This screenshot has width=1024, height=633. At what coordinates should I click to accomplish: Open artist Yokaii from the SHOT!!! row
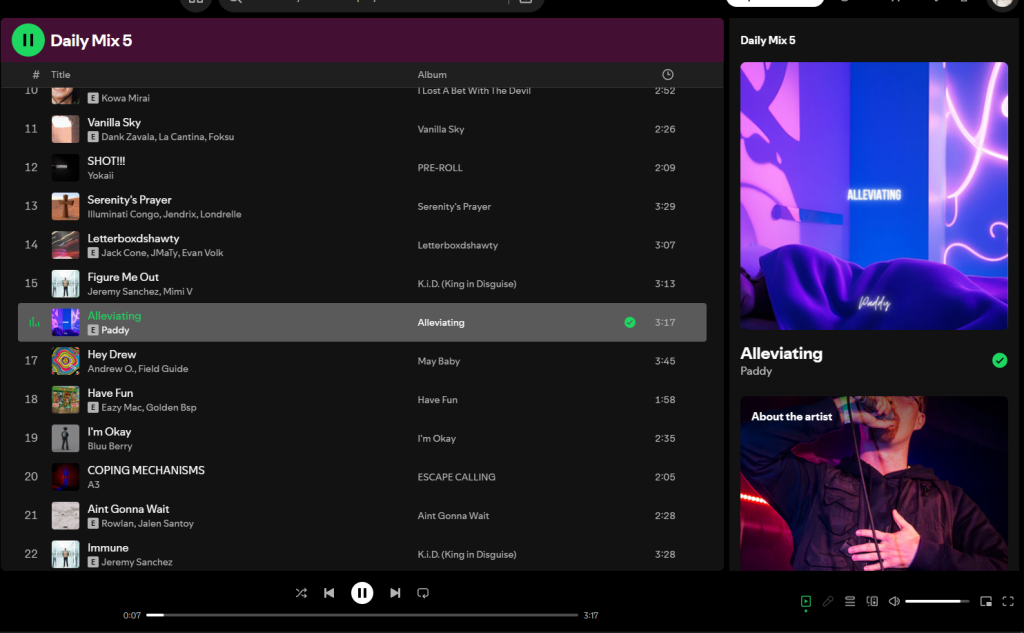point(101,176)
